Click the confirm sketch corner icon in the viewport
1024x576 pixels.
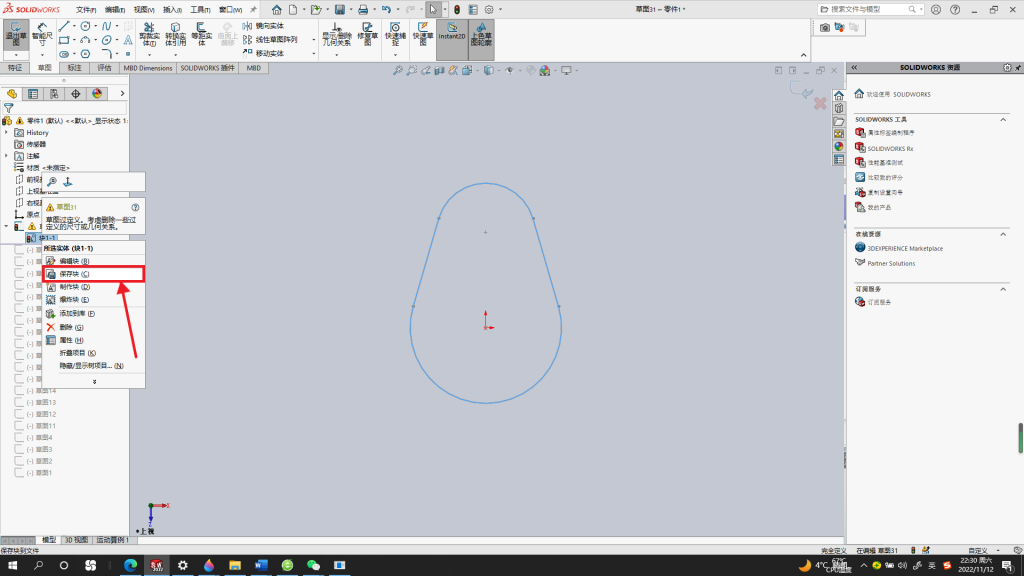pos(802,90)
